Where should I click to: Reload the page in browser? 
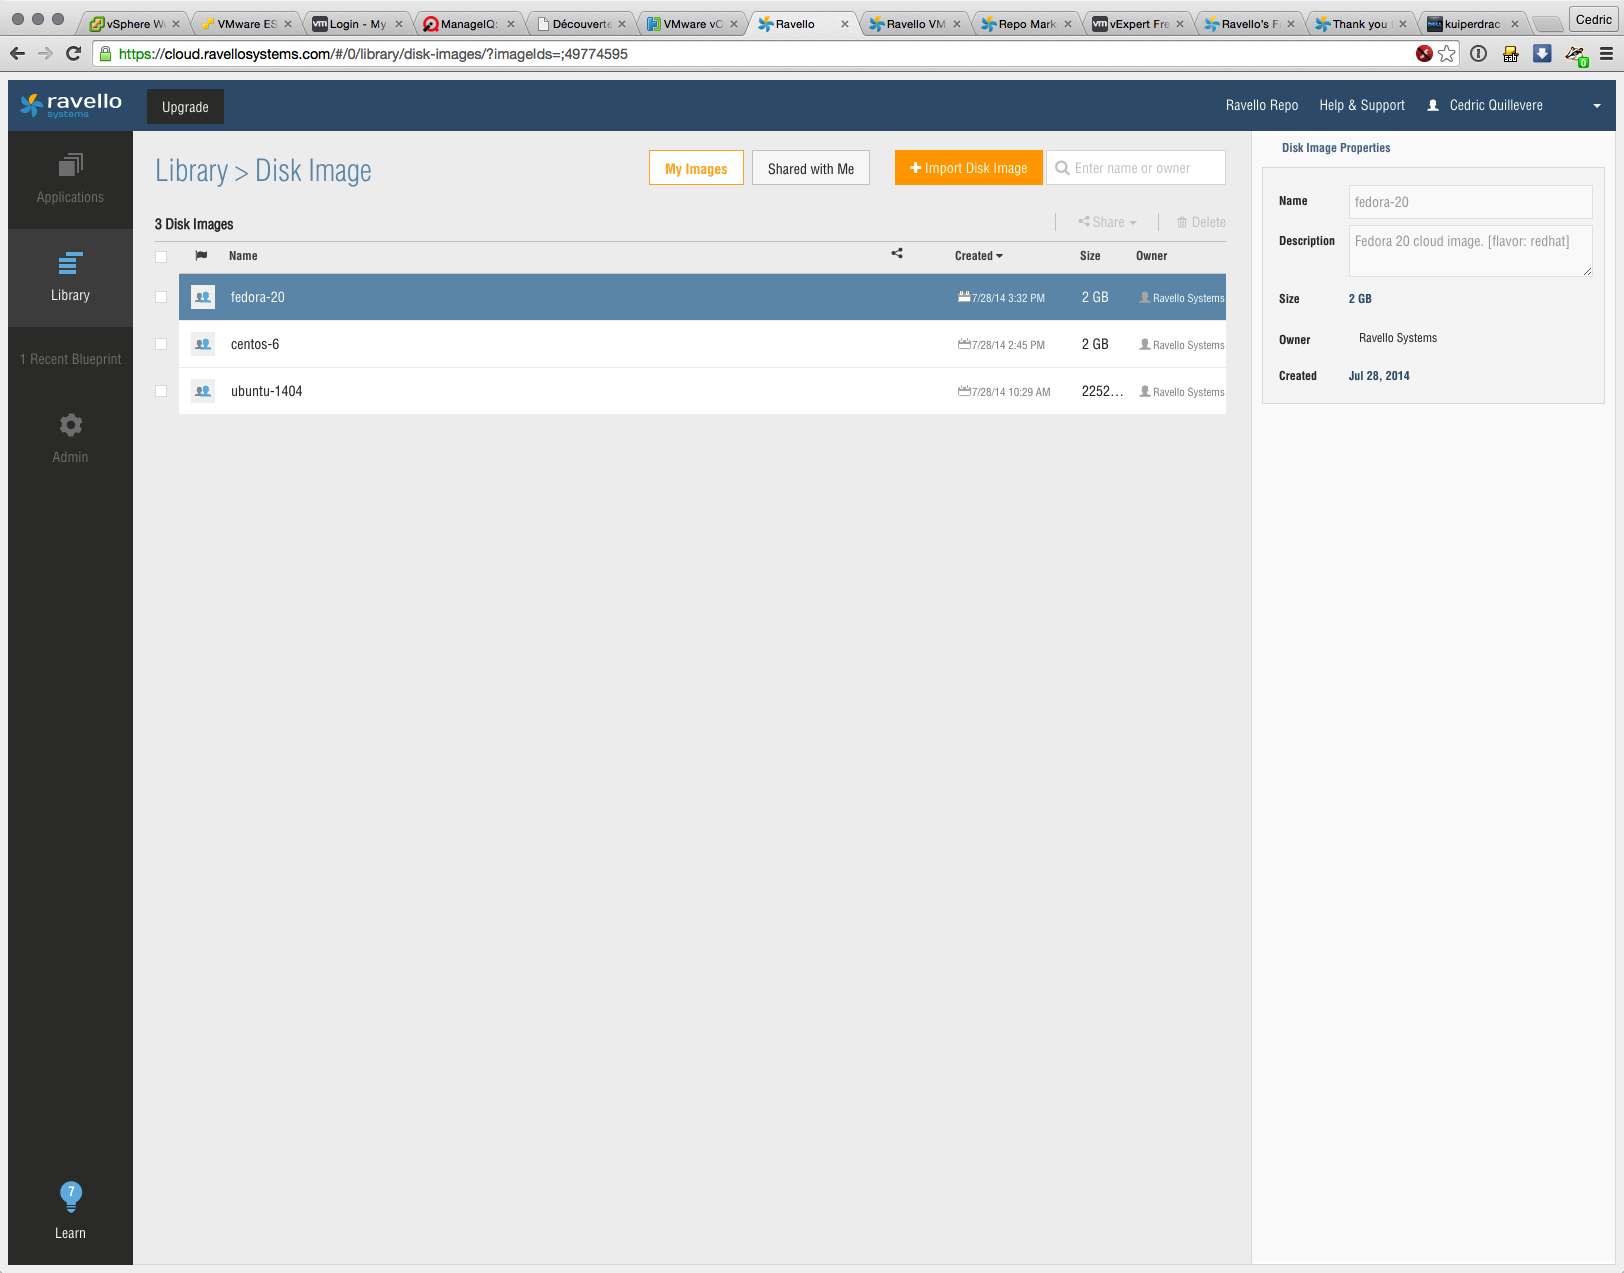pyautogui.click(x=73, y=54)
